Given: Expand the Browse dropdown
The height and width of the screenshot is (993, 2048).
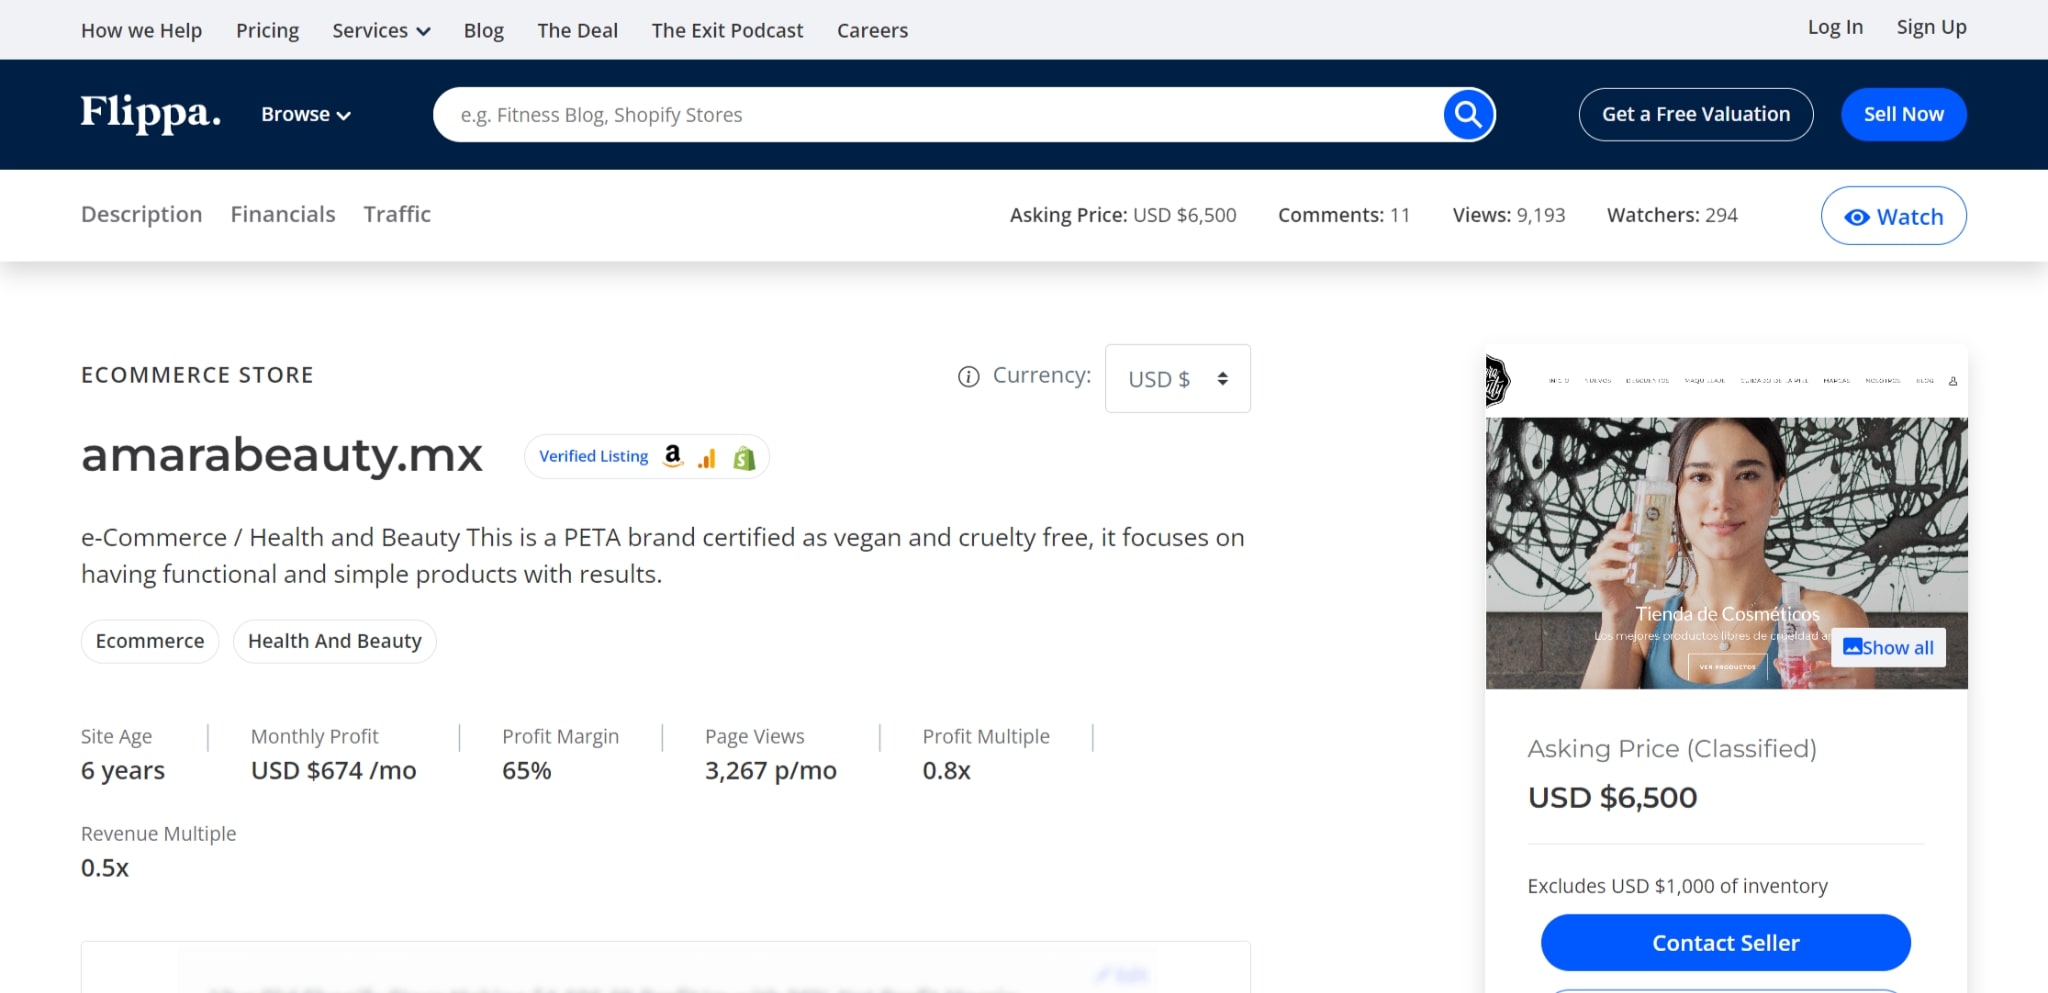Looking at the screenshot, I should point(305,114).
